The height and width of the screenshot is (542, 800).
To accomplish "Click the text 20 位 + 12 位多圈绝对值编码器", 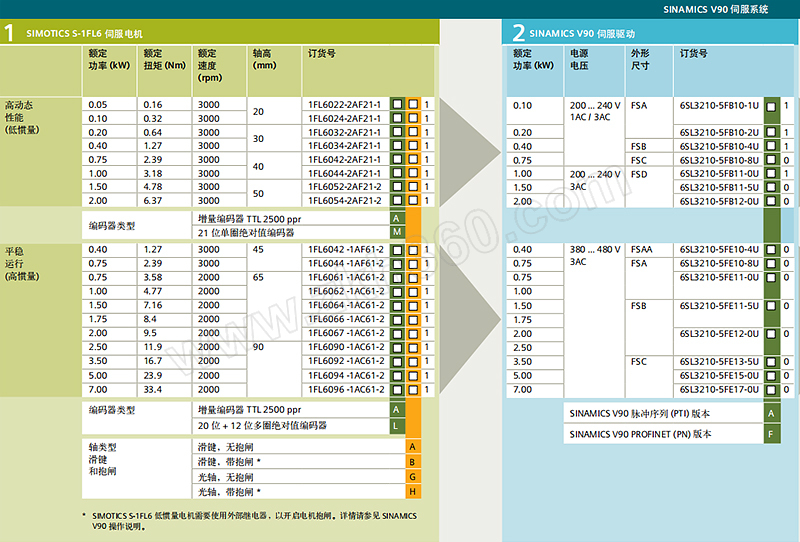I will click(x=262, y=426).
